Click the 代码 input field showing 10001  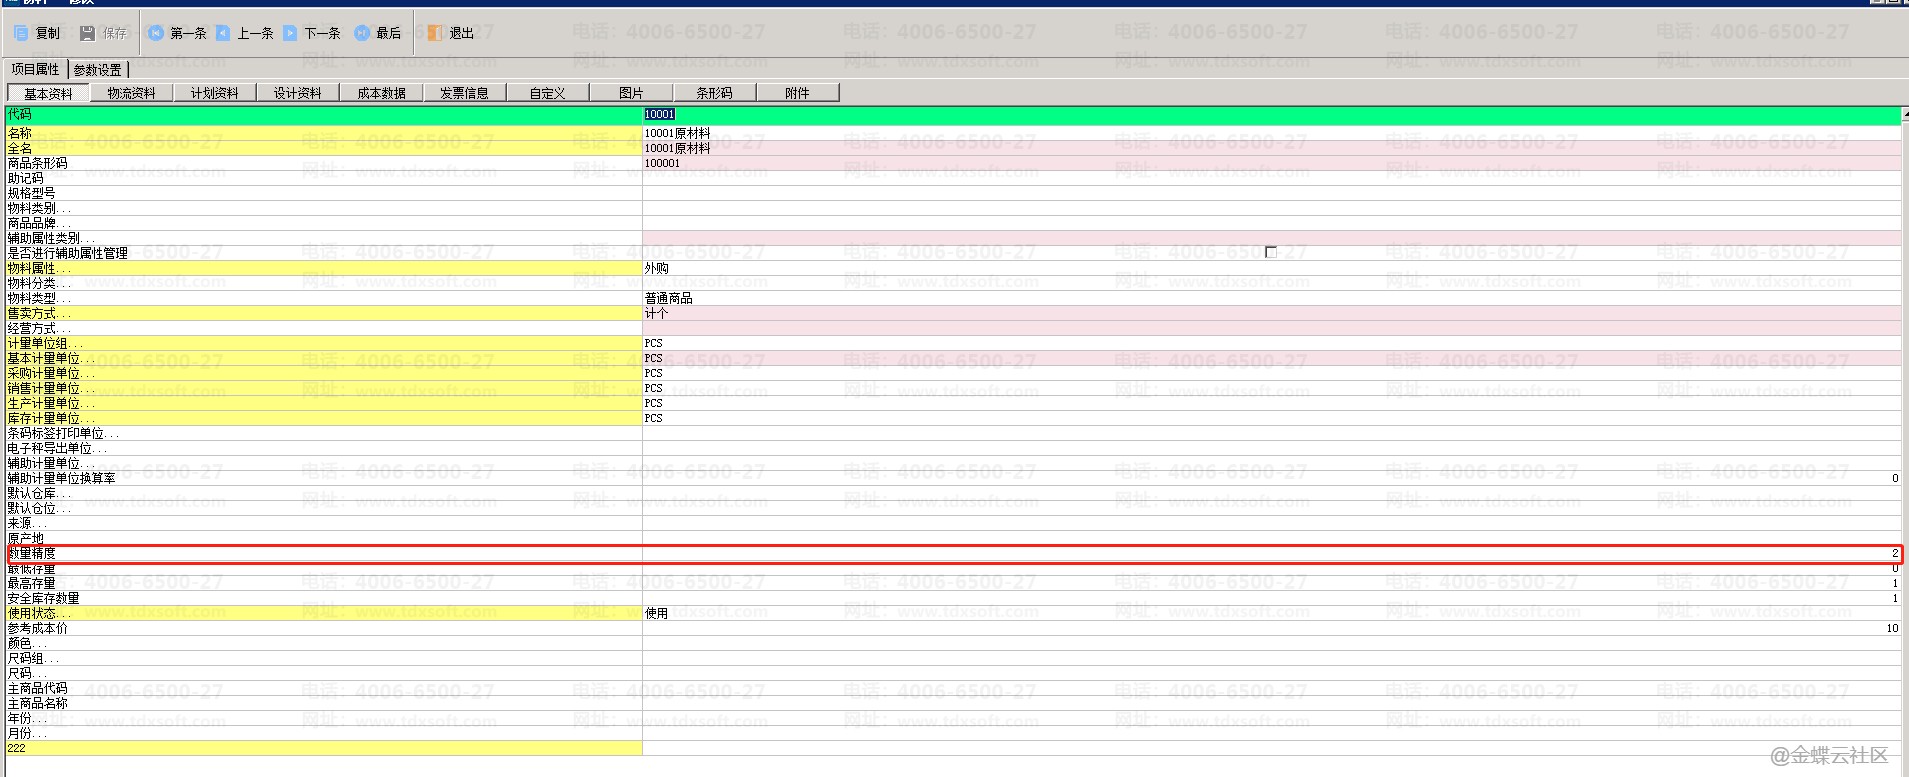1272,115
